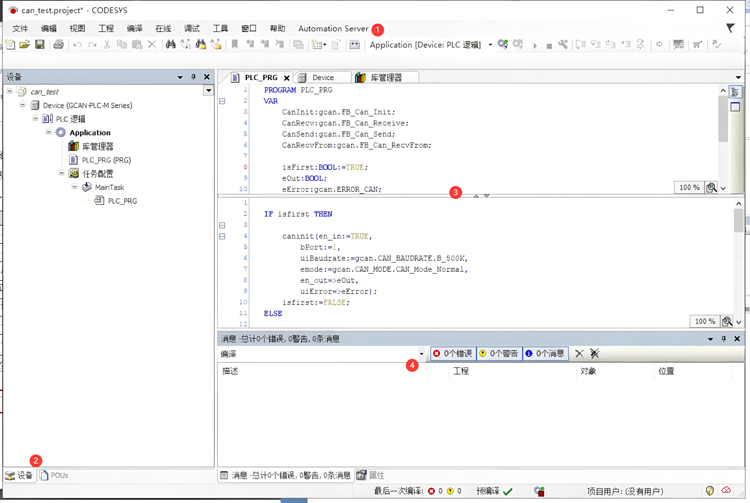
Task: Select PLC_PRG (PRG) in device tree
Action: [x=105, y=159]
